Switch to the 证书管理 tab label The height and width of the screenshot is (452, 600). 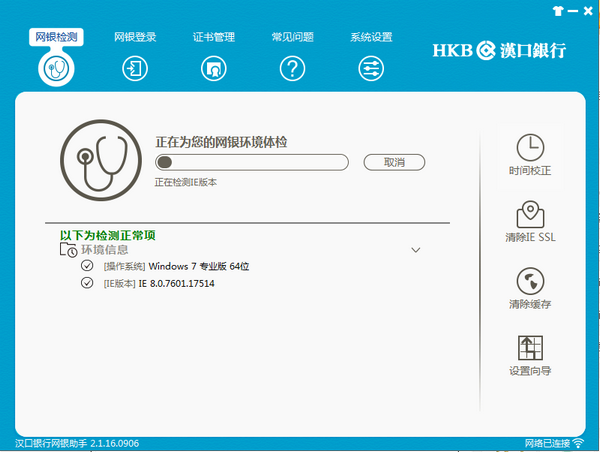point(214,37)
